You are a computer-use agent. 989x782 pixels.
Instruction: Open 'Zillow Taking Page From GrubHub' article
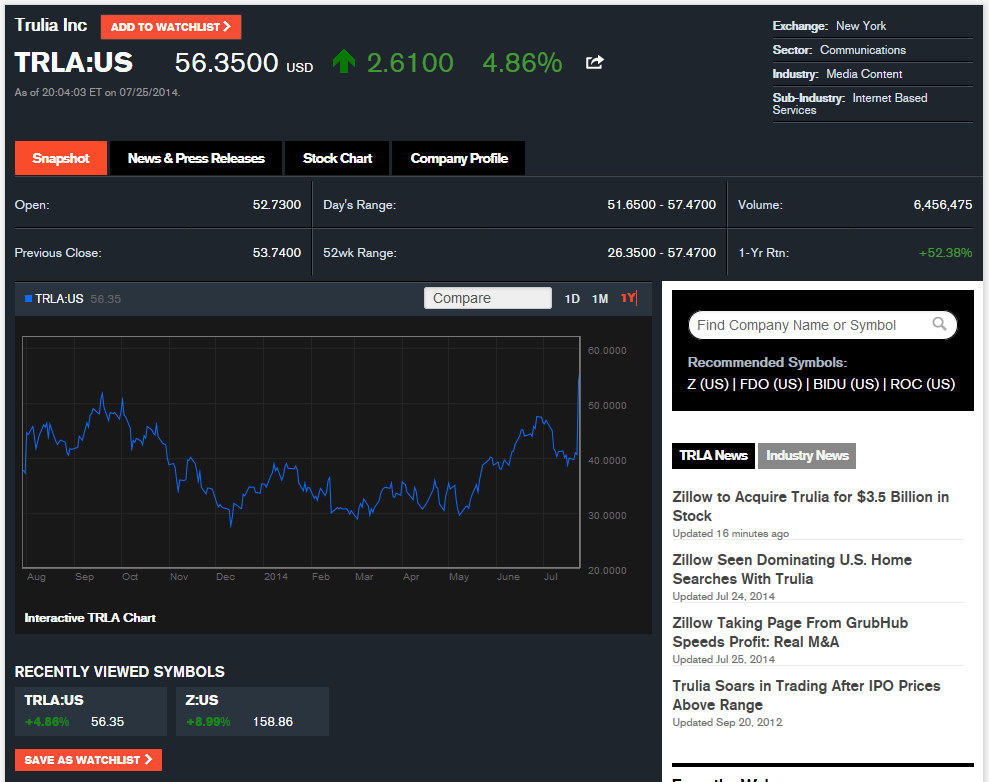click(x=790, y=633)
